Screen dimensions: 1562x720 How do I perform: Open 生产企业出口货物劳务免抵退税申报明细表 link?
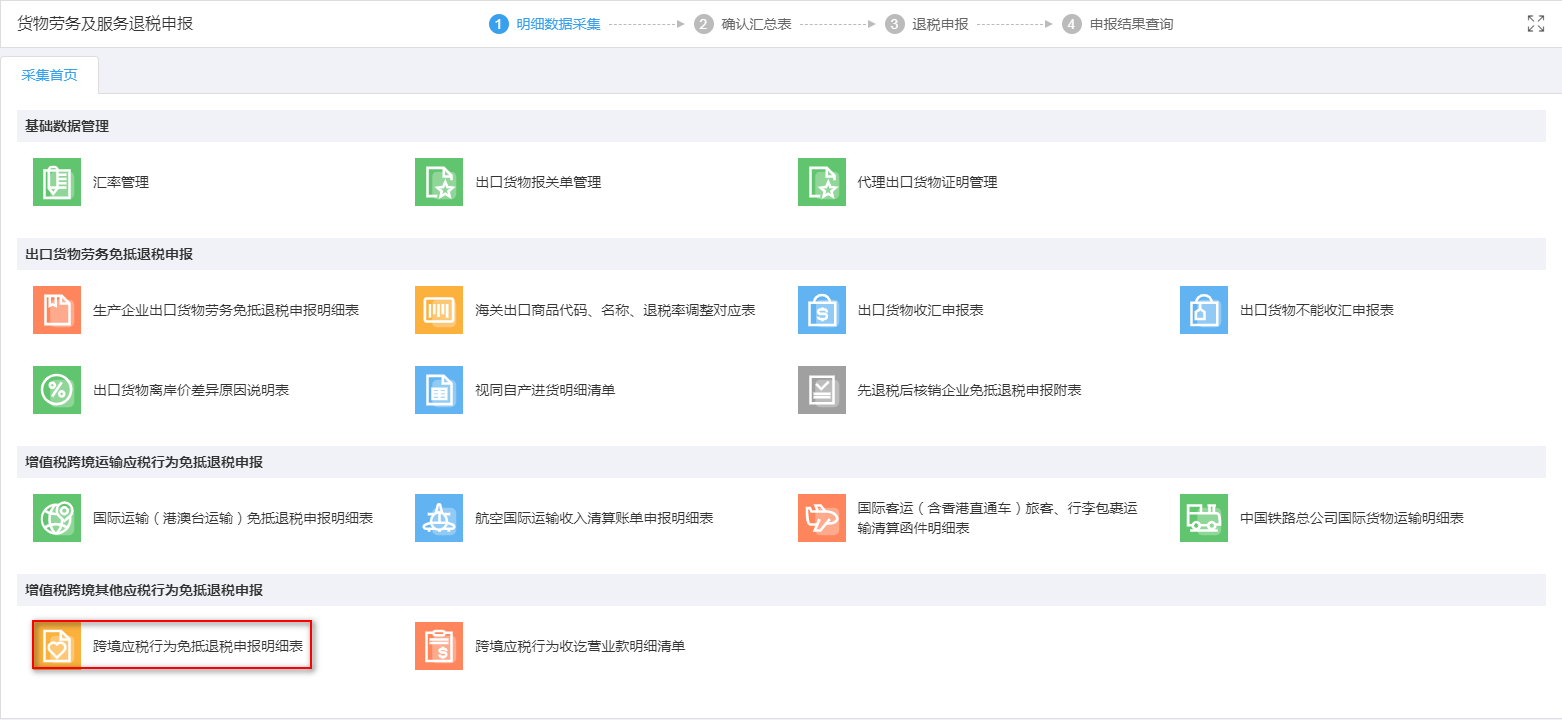pyautogui.click(x=226, y=310)
